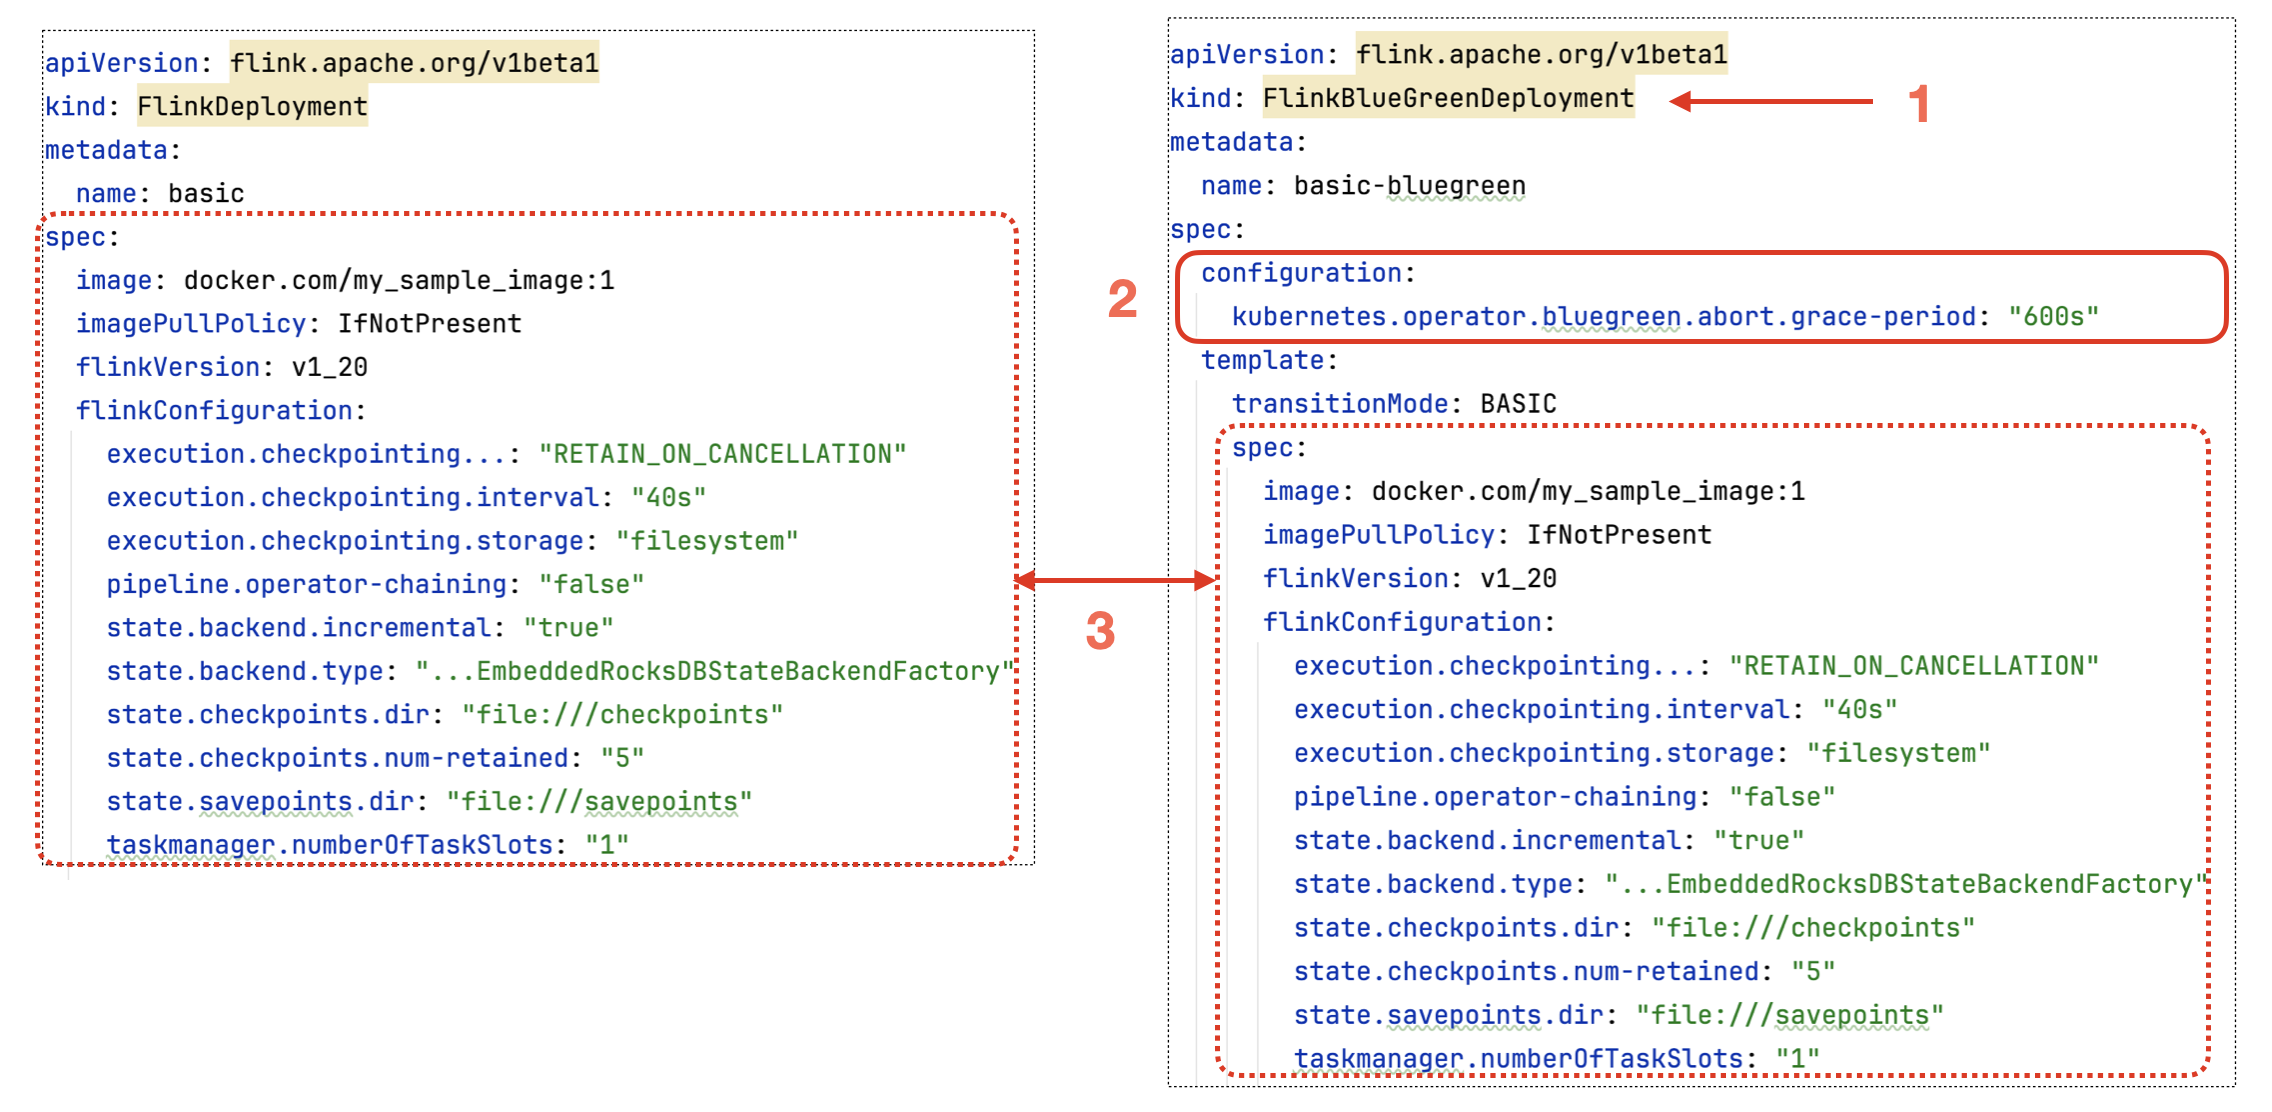Click the "600s" grace-period value
2272x1112 pixels.
coord(2053,317)
